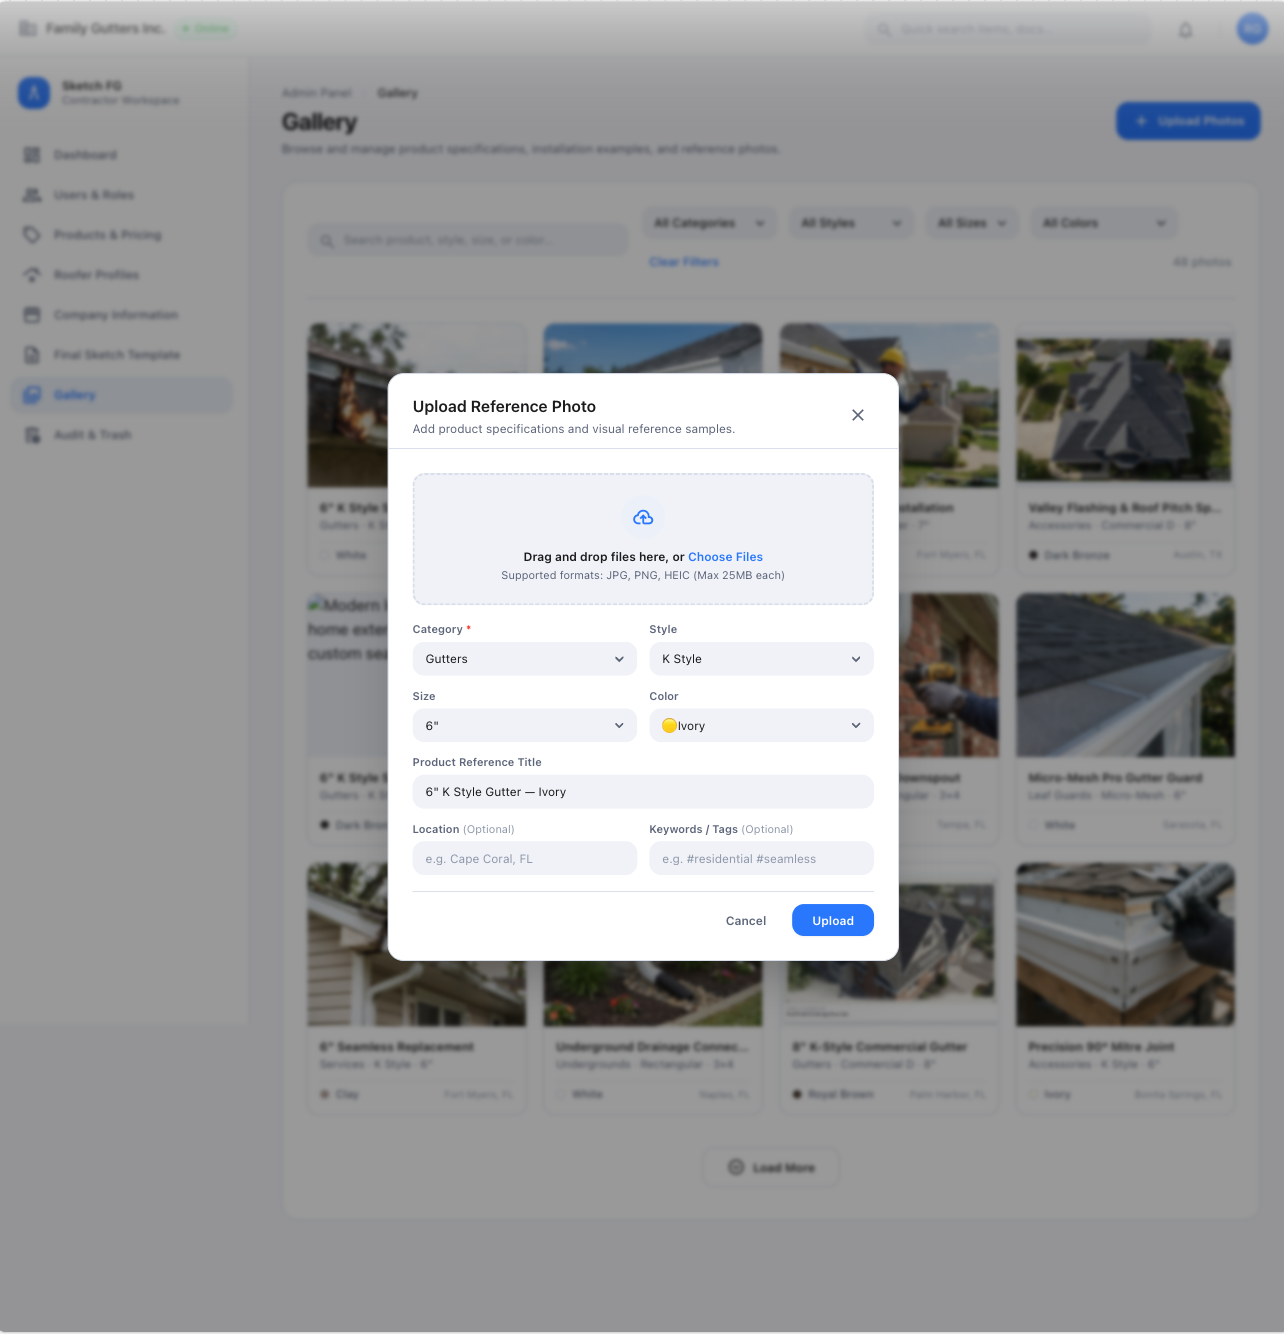Screen dimensions: 1284x1334
Task: Open the Color dropdown showing Ivory
Action: 761,726
